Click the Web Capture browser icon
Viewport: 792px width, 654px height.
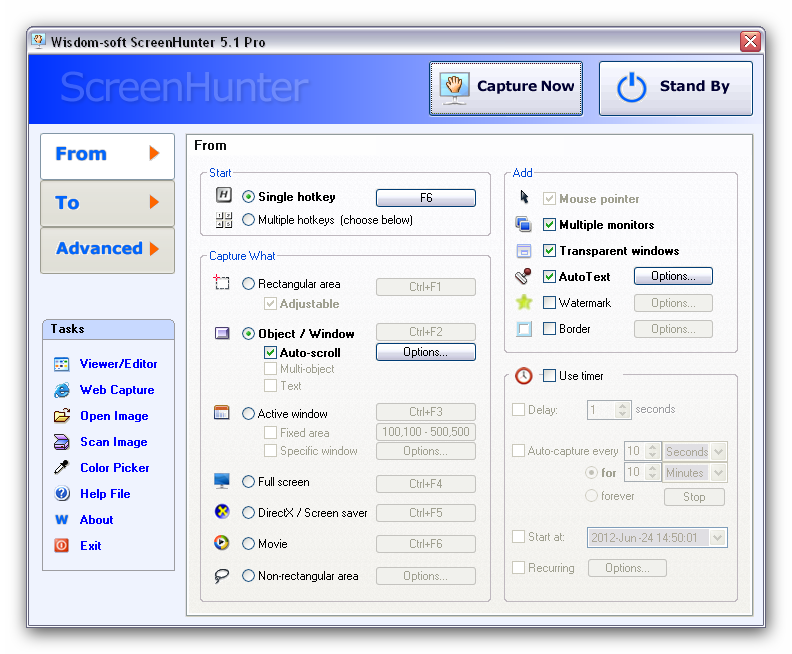pos(62,390)
